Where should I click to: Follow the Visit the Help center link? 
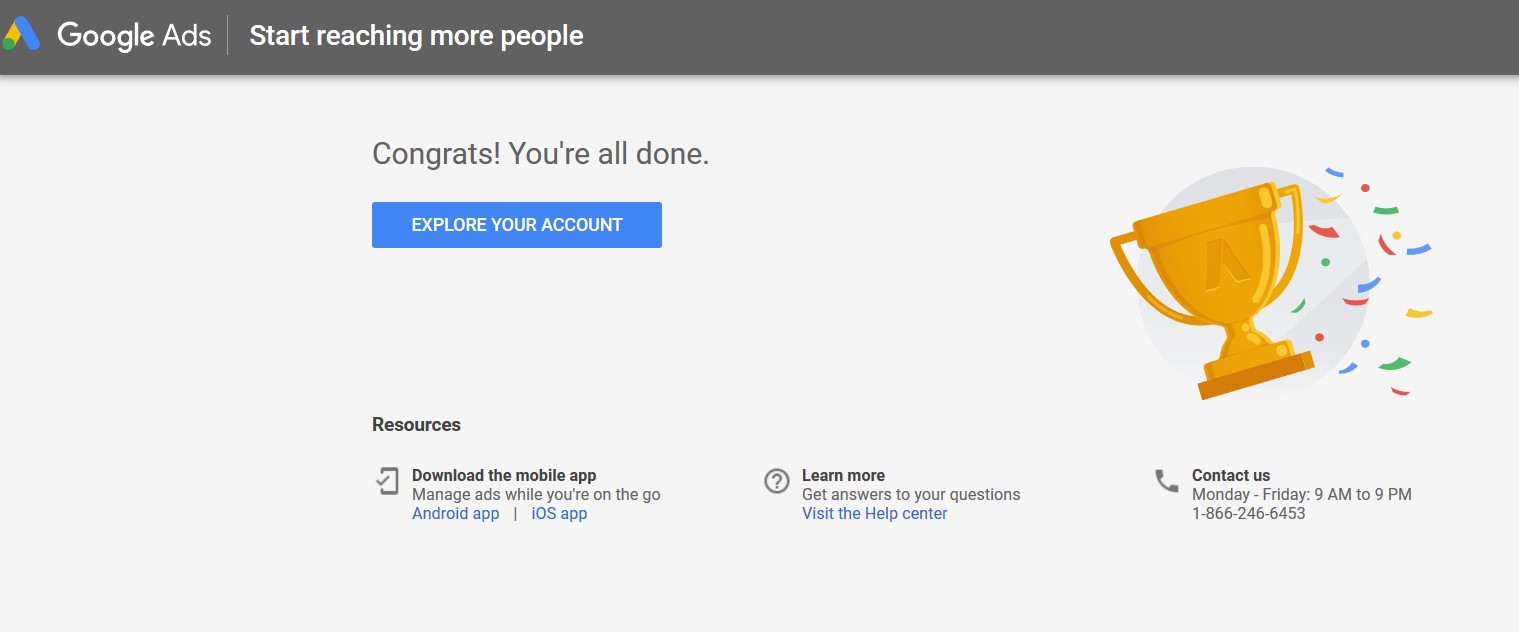click(x=874, y=514)
